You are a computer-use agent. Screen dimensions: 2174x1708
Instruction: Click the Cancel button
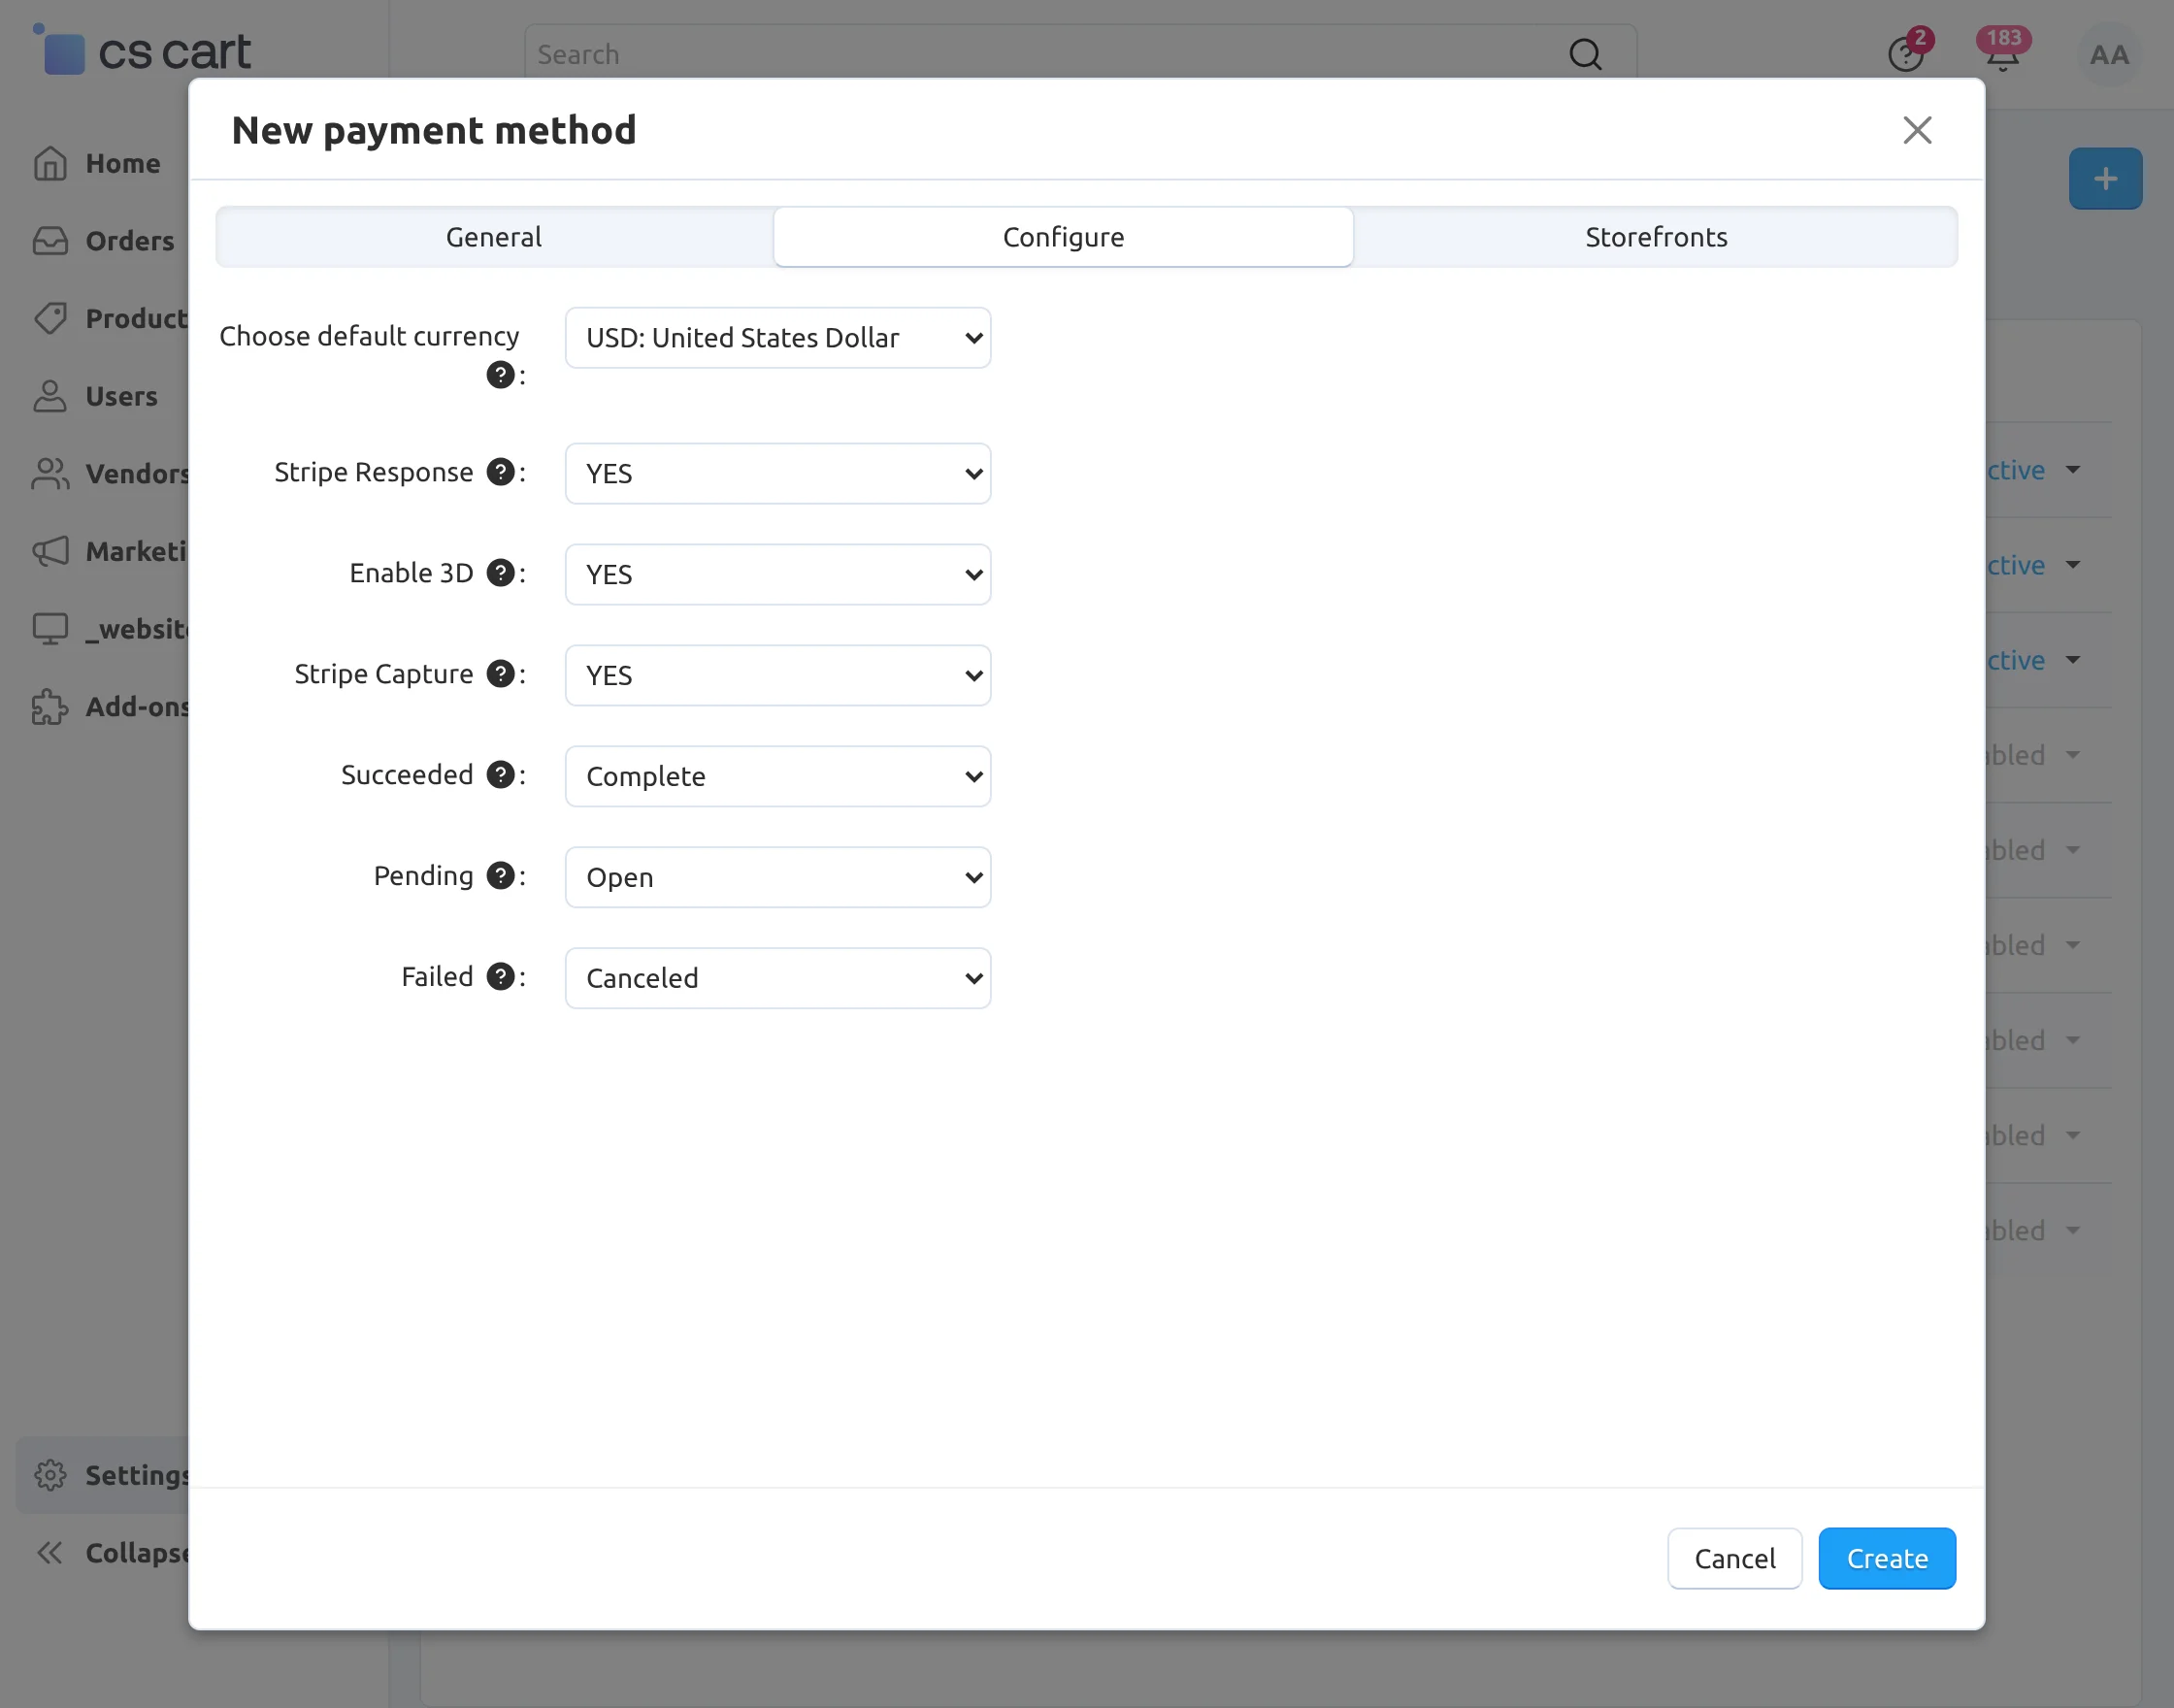(x=1735, y=1558)
